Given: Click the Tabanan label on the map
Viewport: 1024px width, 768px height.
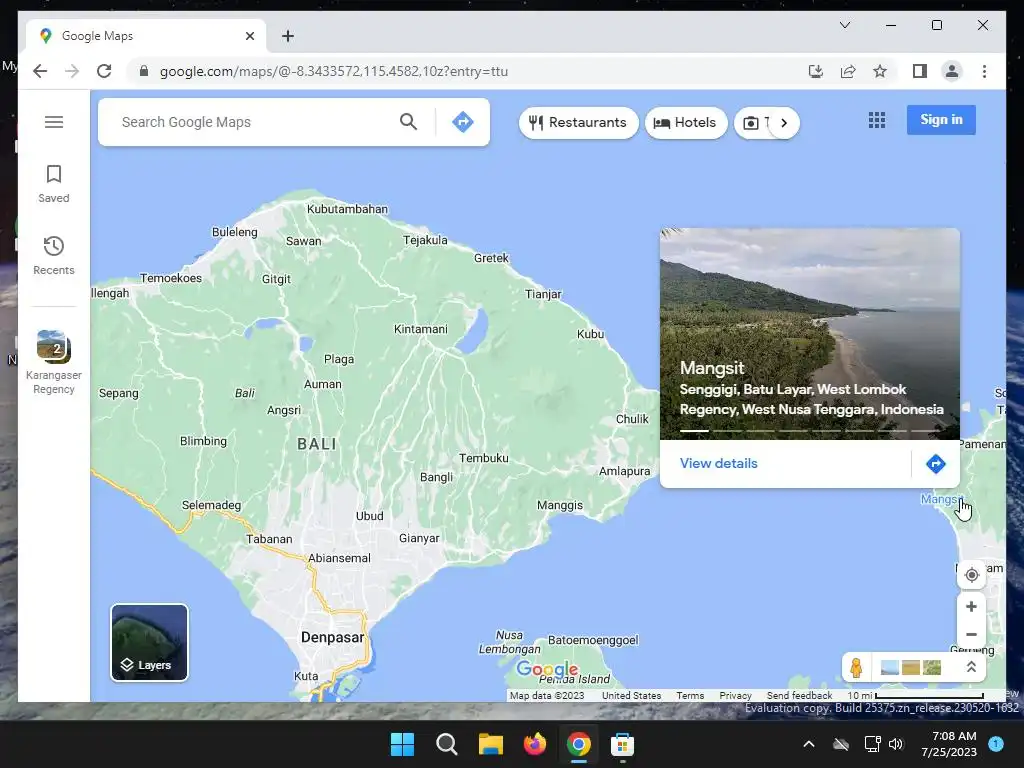Looking at the screenshot, I should click(x=269, y=539).
